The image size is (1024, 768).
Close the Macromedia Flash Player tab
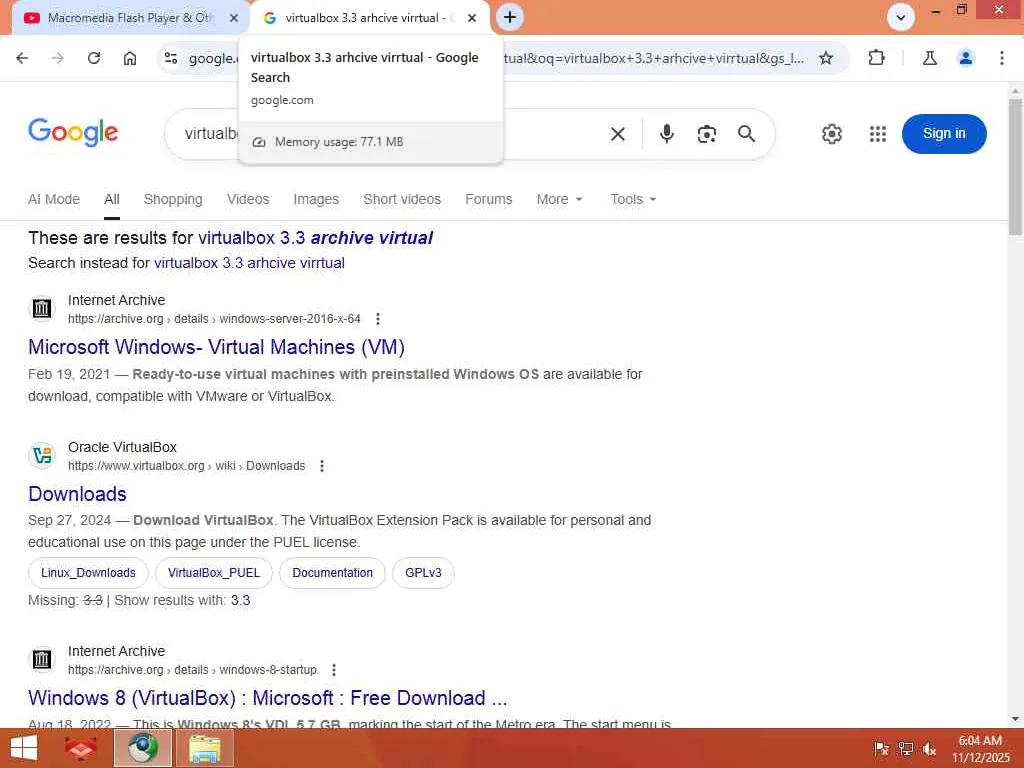234,18
